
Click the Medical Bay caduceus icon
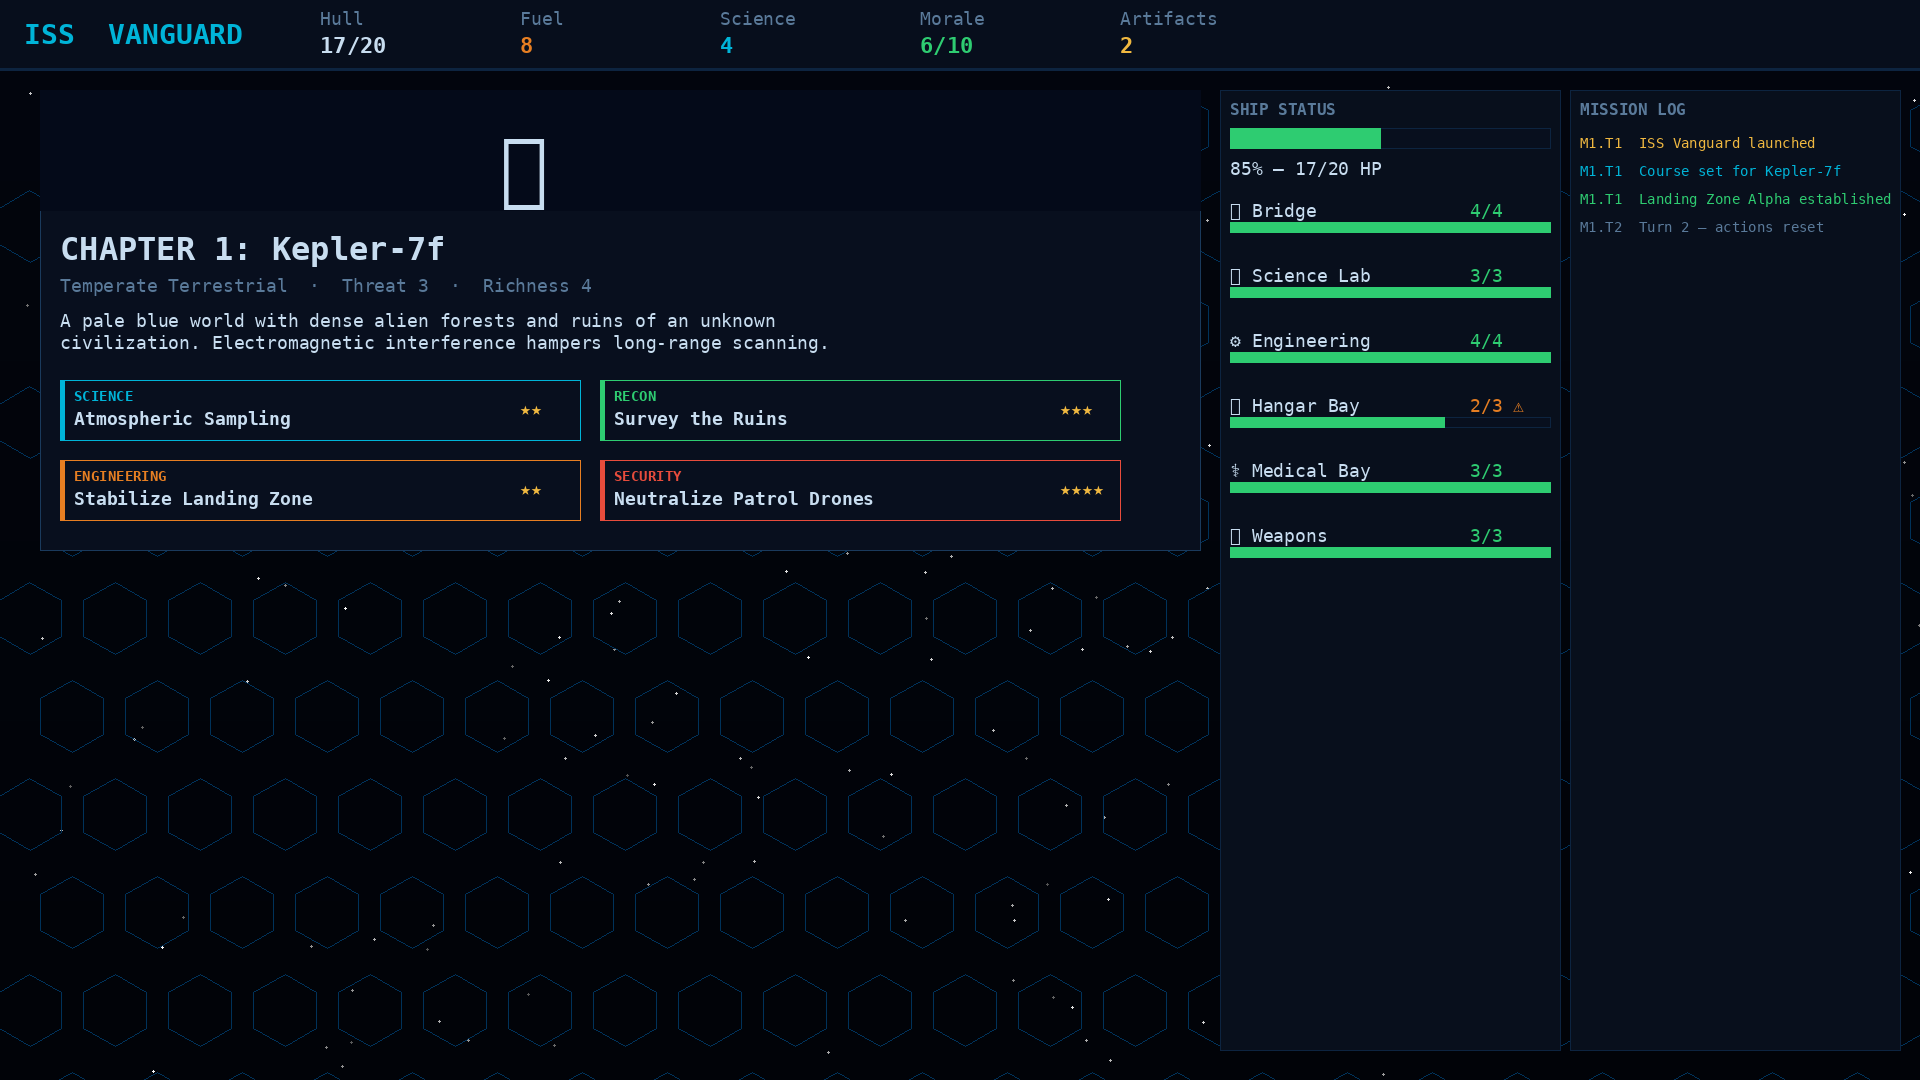1236,472
